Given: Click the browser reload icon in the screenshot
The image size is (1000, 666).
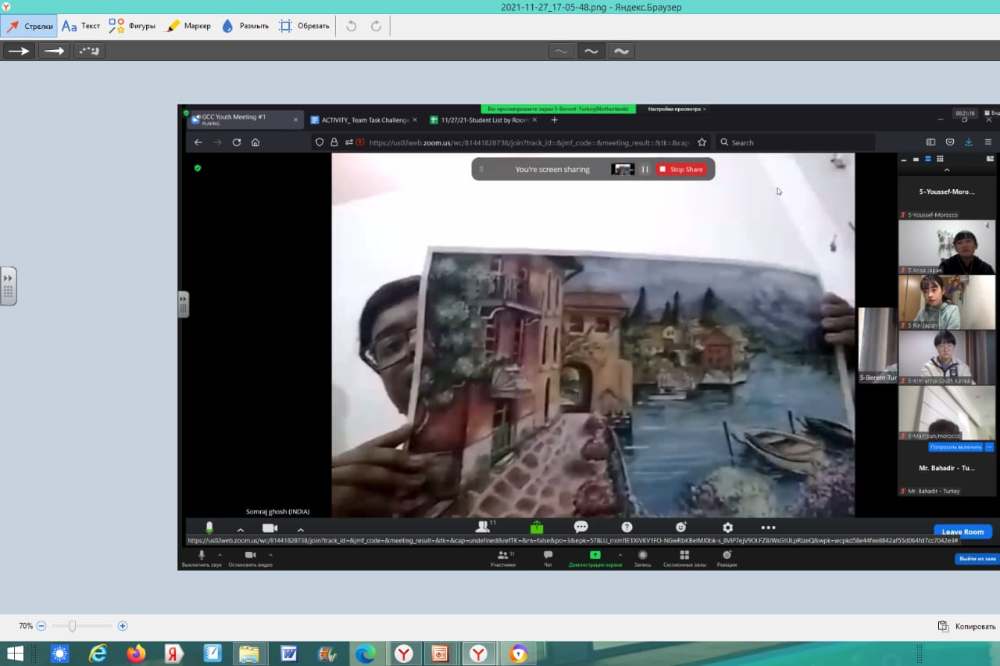Looking at the screenshot, I should click(237, 142).
